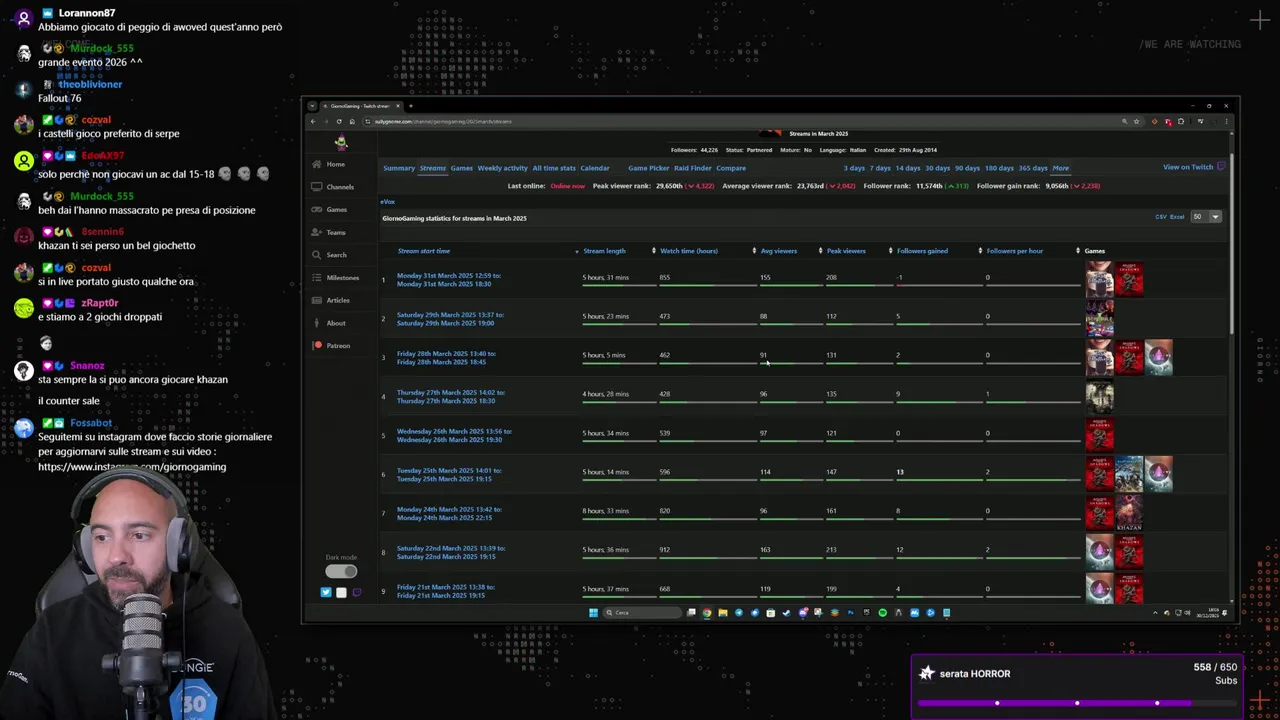Open the Patreon sidebar link
The height and width of the screenshot is (720, 1280).
coord(331,345)
